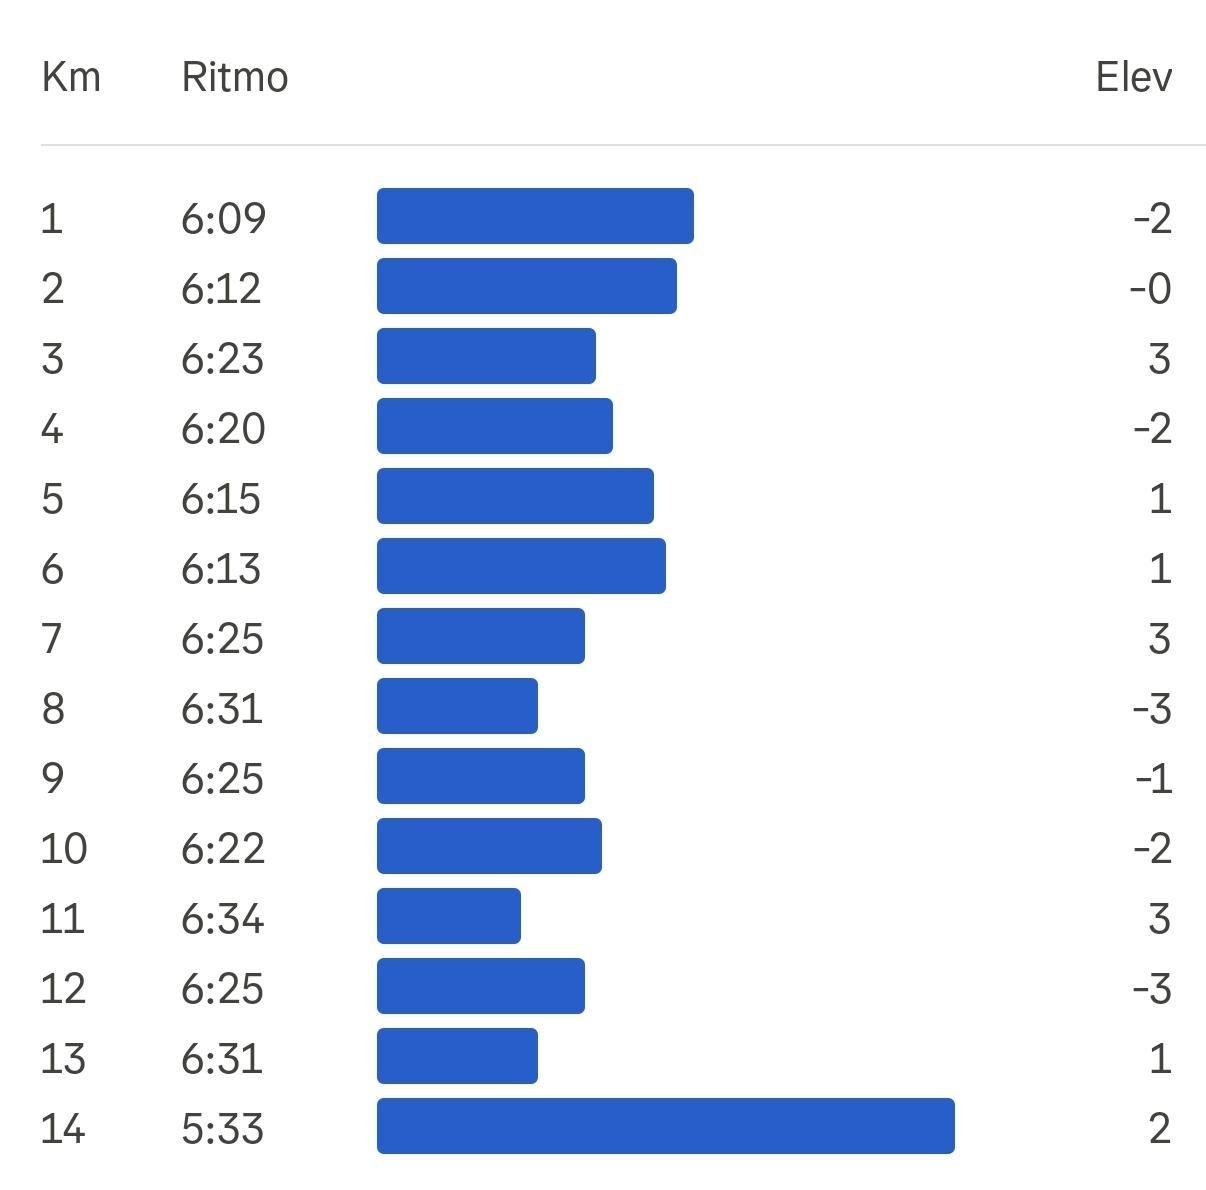1206x1190 pixels.
Task: Select the 6:15 pace bar at km 5
Action: point(515,496)
